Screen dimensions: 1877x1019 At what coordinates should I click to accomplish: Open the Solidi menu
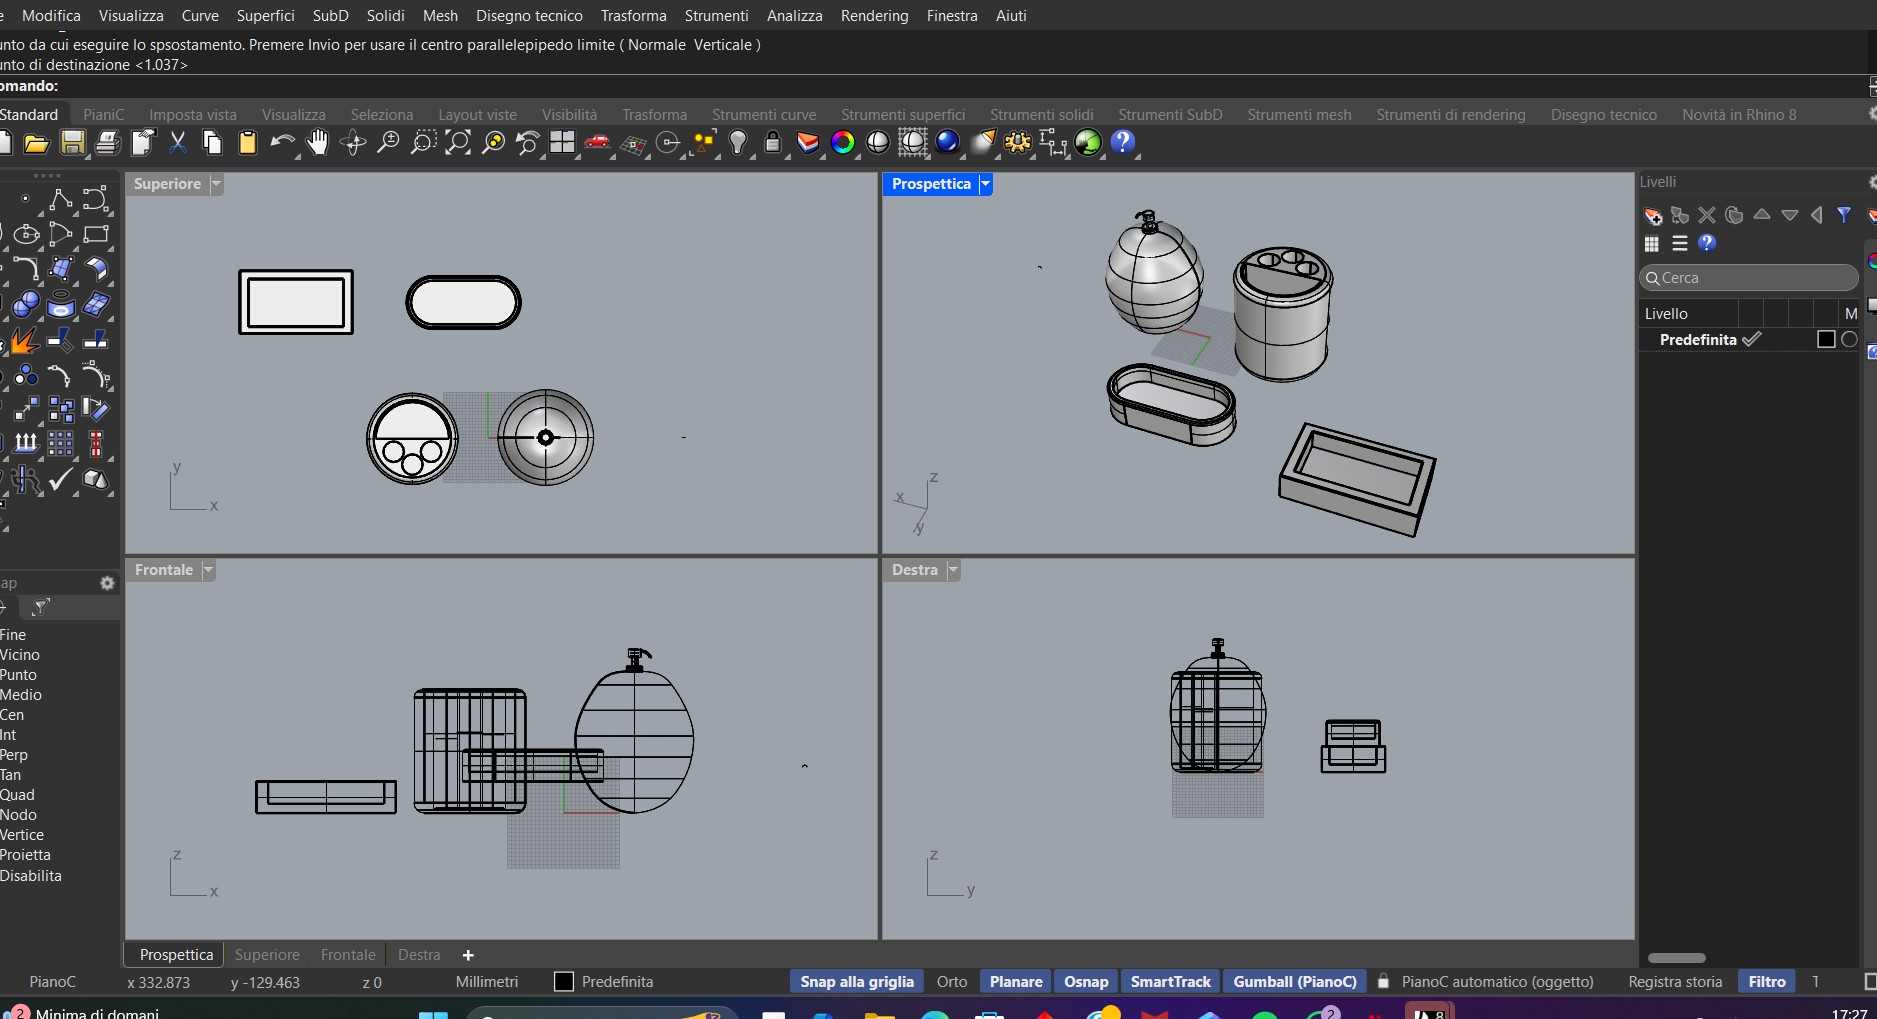coord(385,16)
